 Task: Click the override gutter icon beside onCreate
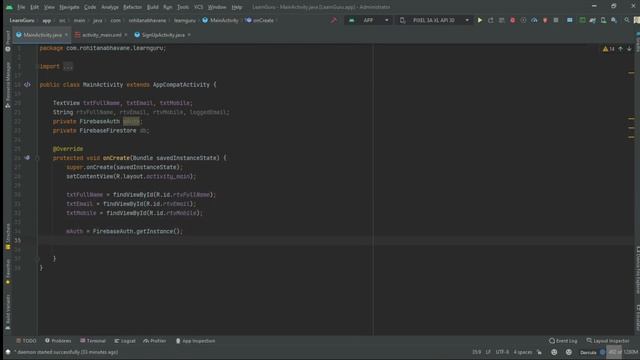(x=27, y=158)
